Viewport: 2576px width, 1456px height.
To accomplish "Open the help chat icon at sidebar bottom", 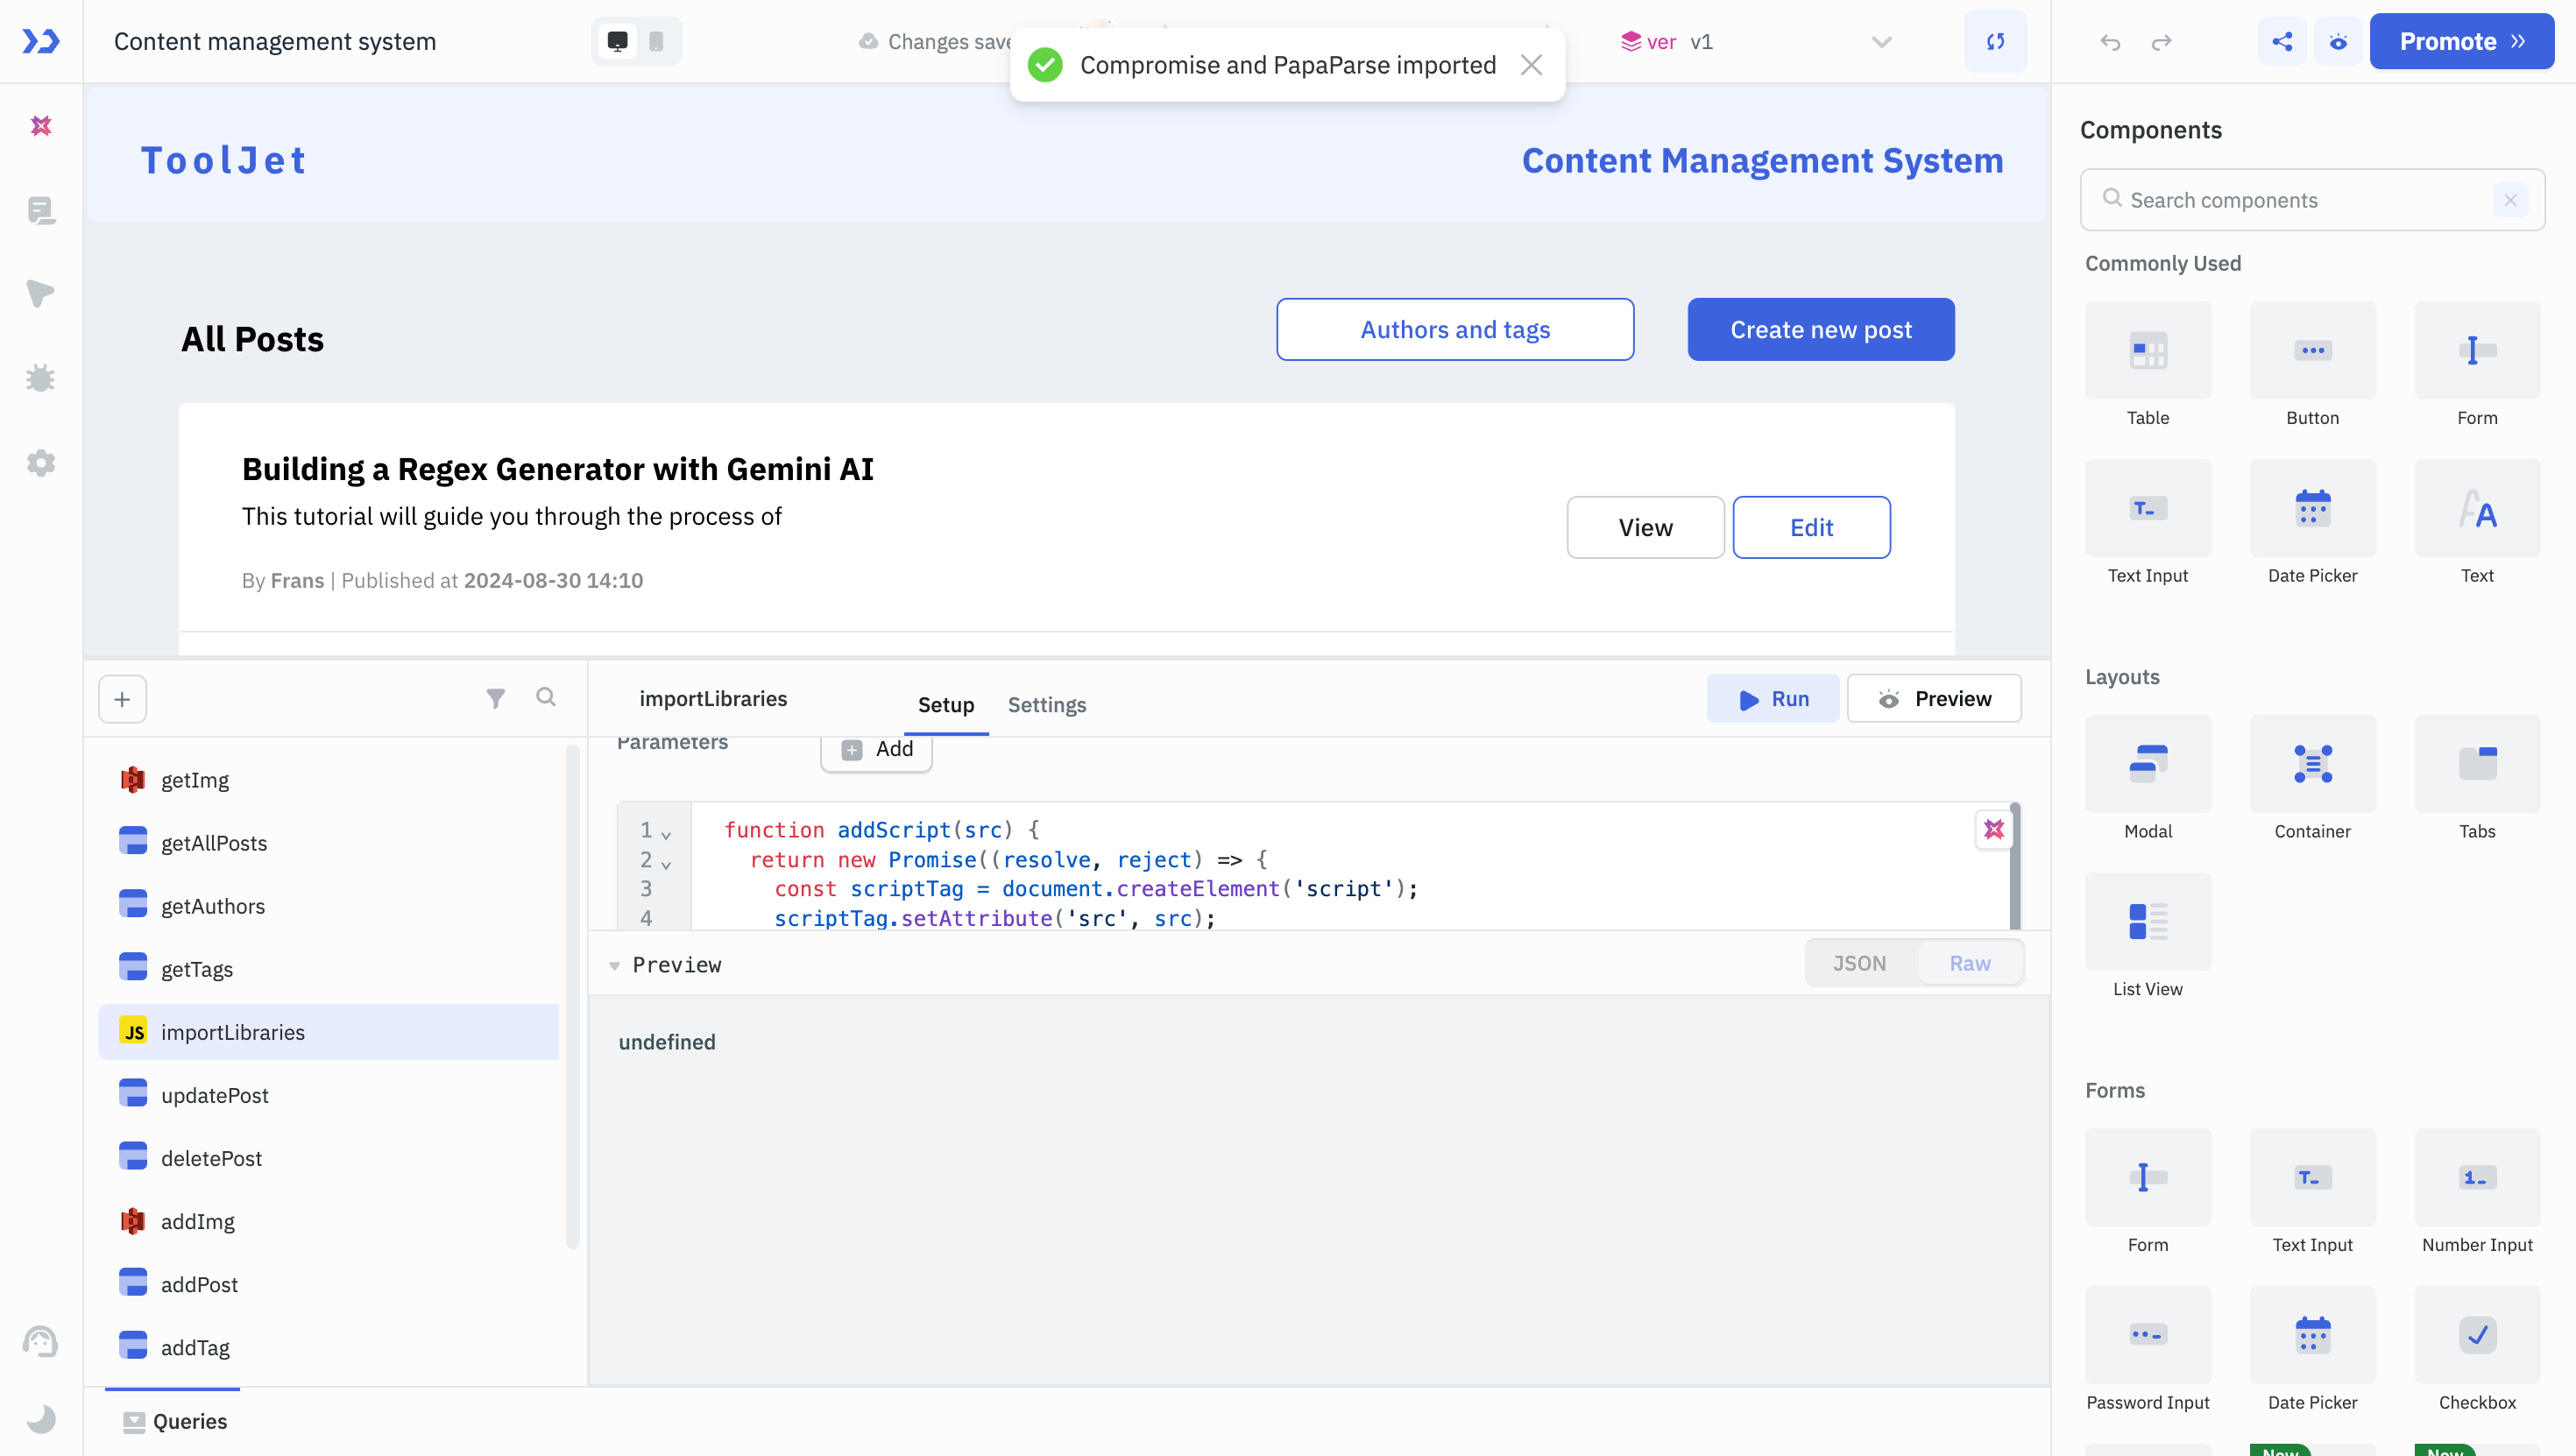I will [x=41, y=1343].
